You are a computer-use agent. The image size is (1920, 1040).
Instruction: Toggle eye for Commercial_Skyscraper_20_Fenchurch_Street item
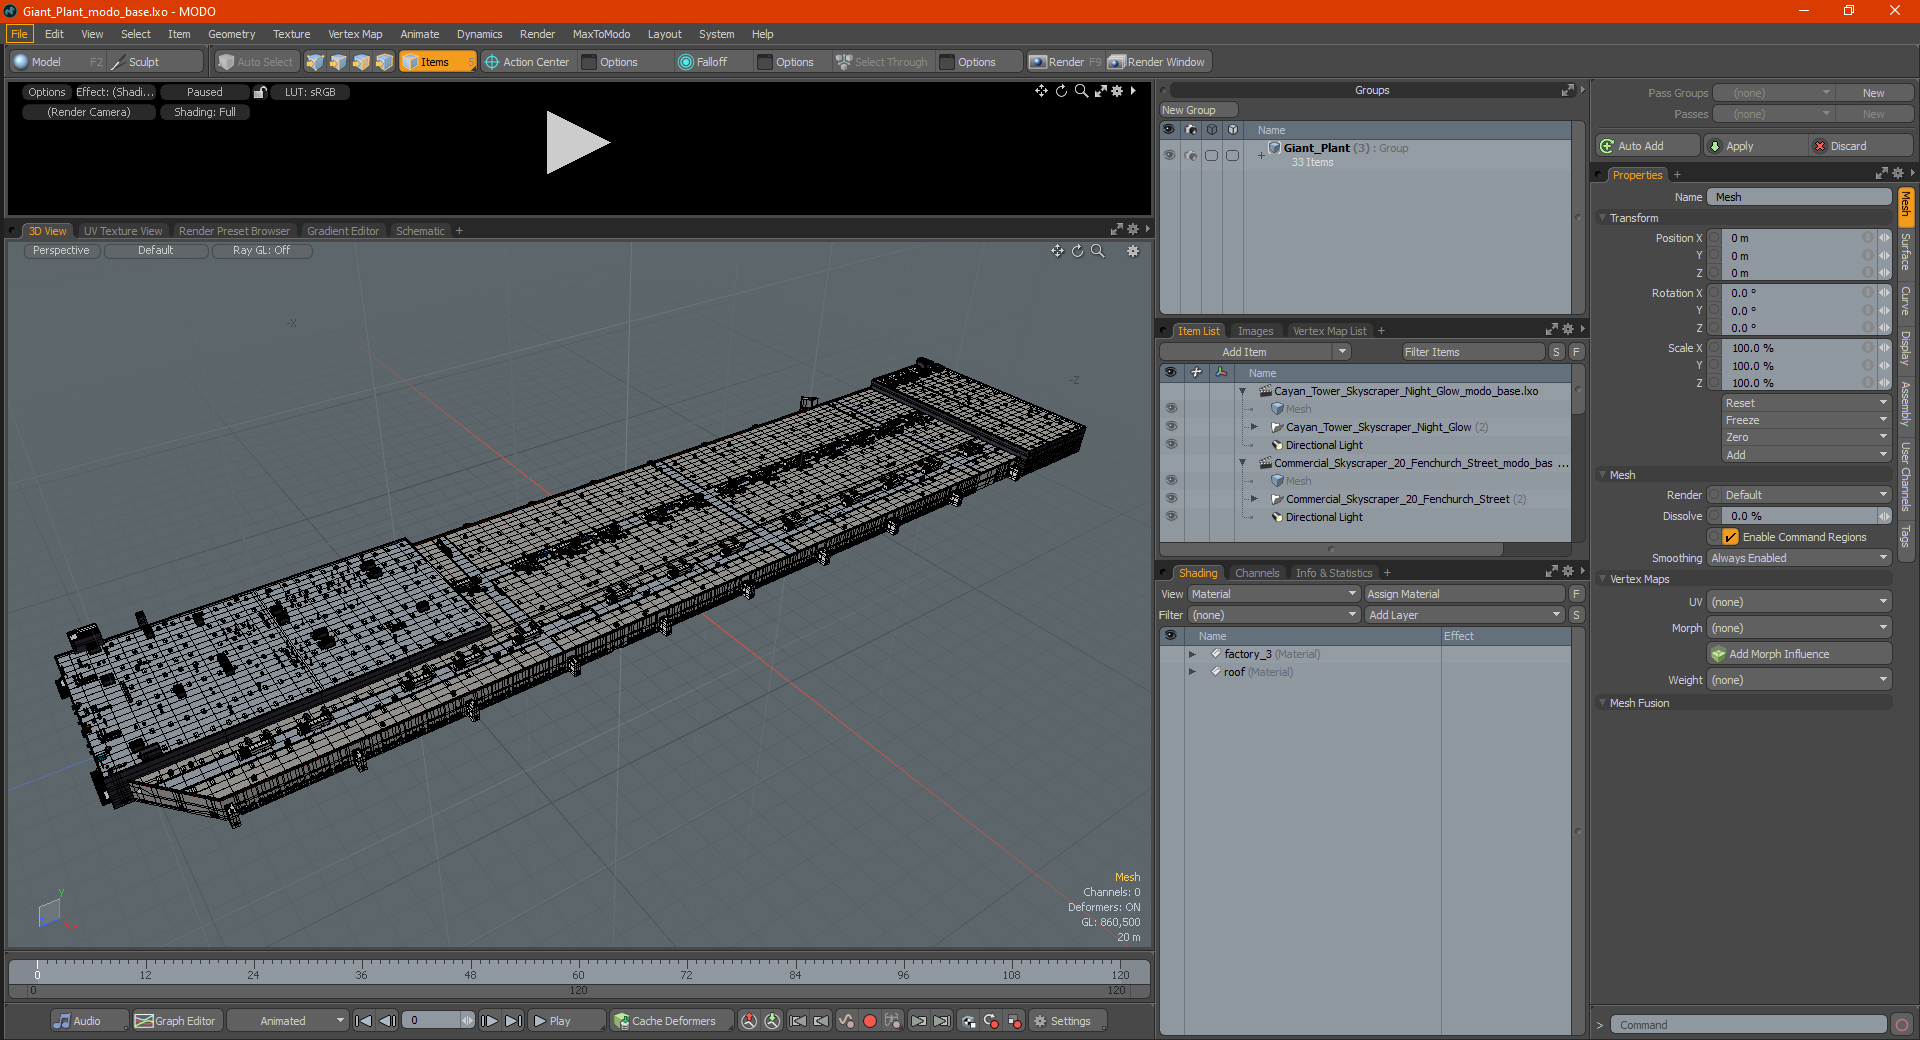(x=1171, y=499)
